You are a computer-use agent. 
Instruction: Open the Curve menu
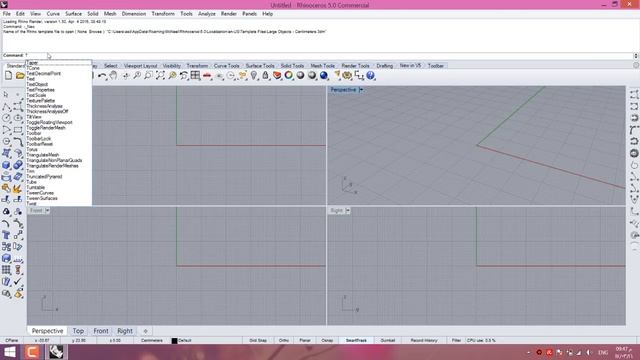53,14
